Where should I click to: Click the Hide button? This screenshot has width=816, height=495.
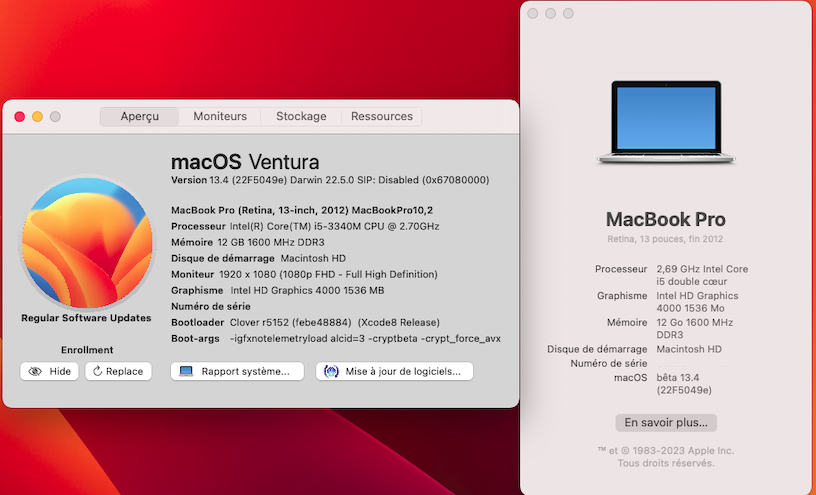49,371
